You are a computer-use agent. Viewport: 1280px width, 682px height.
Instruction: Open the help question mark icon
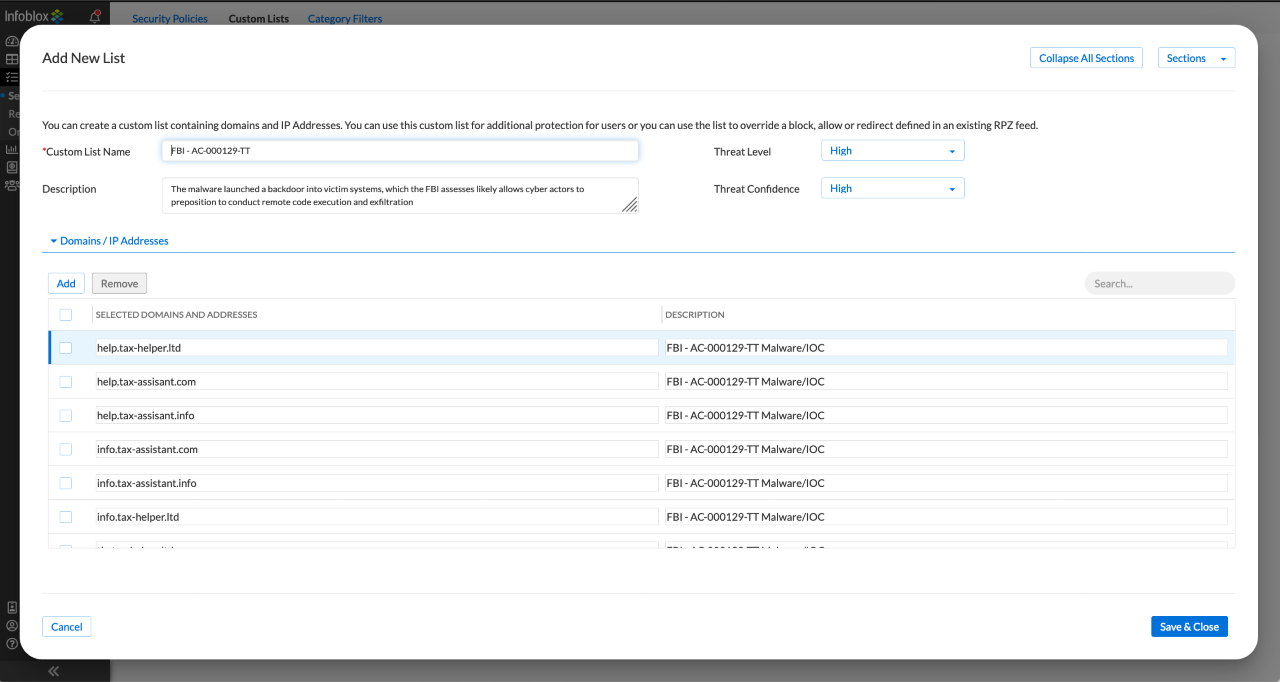12,643
